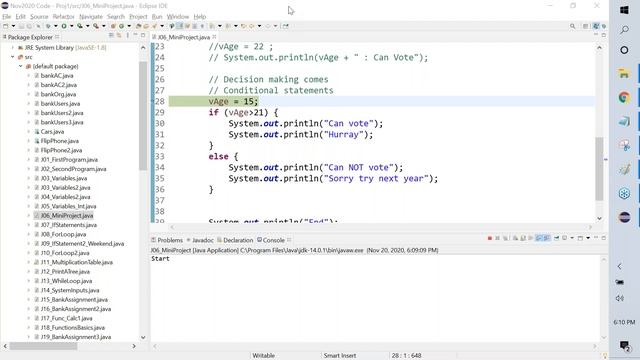Click Display Selected Console icon

tap(564, 238)
